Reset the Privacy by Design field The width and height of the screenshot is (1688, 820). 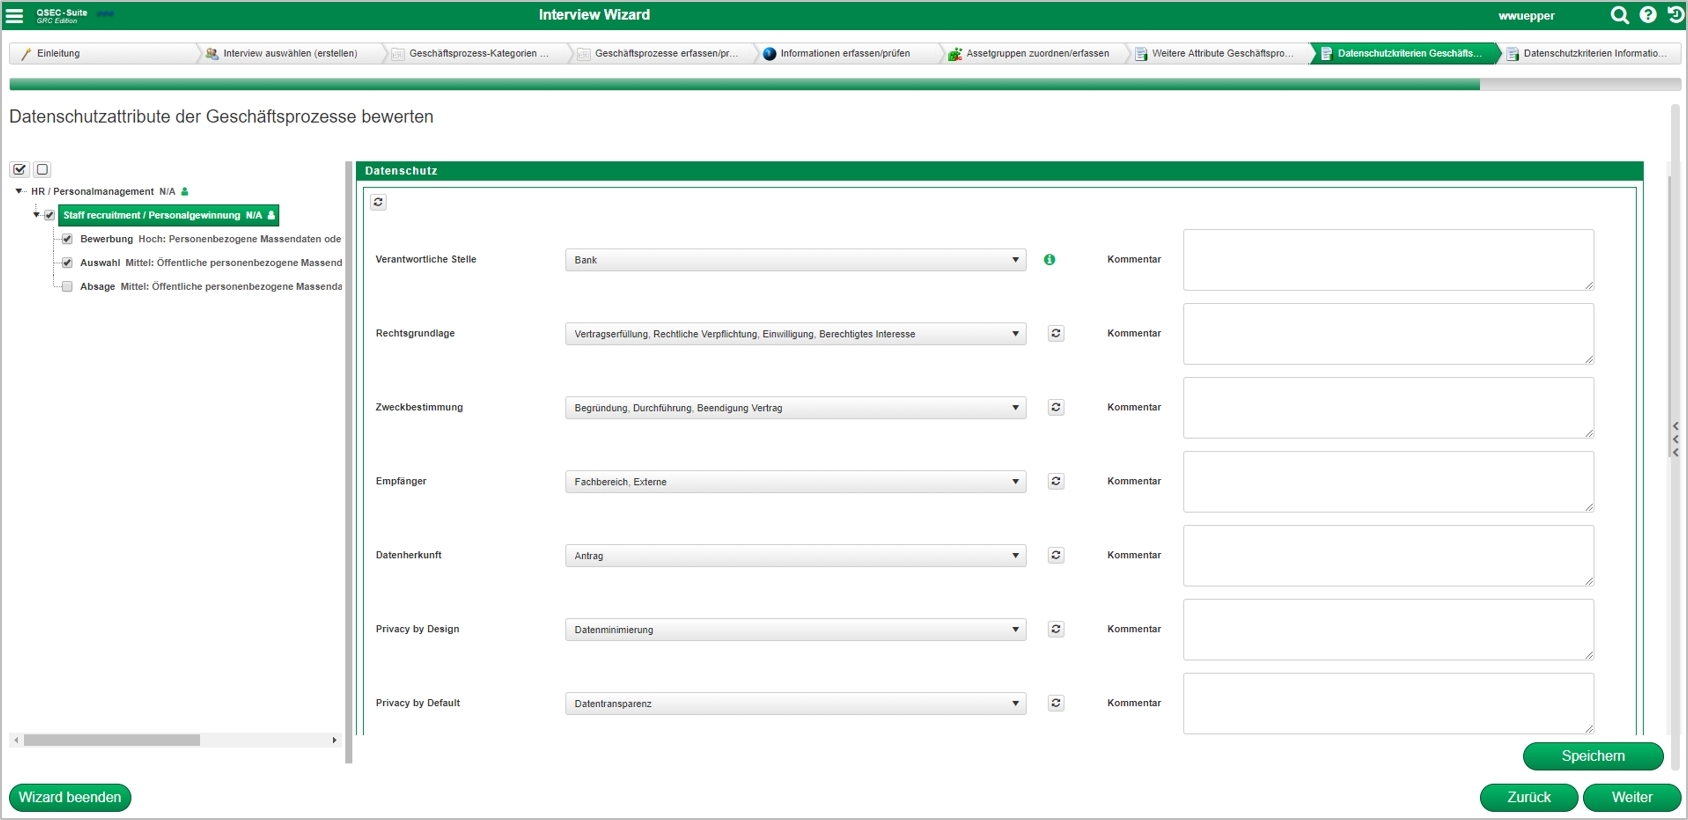(x=1056, y=630)
